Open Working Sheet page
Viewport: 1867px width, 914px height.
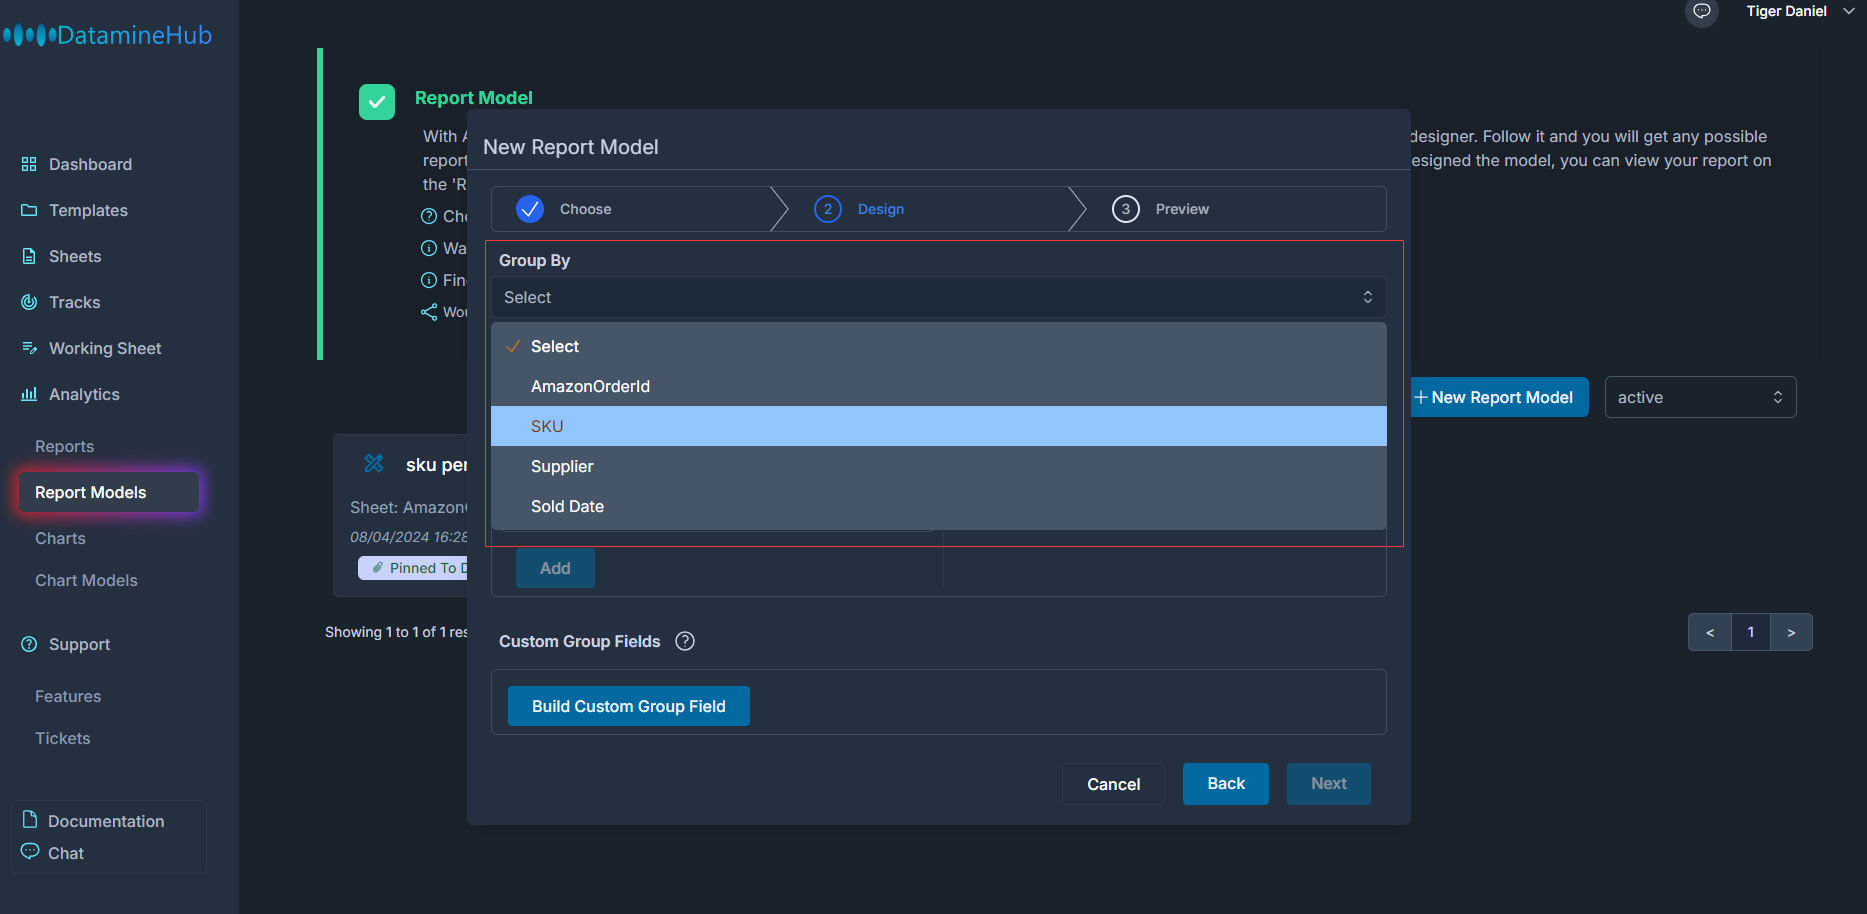pos(105,348)
